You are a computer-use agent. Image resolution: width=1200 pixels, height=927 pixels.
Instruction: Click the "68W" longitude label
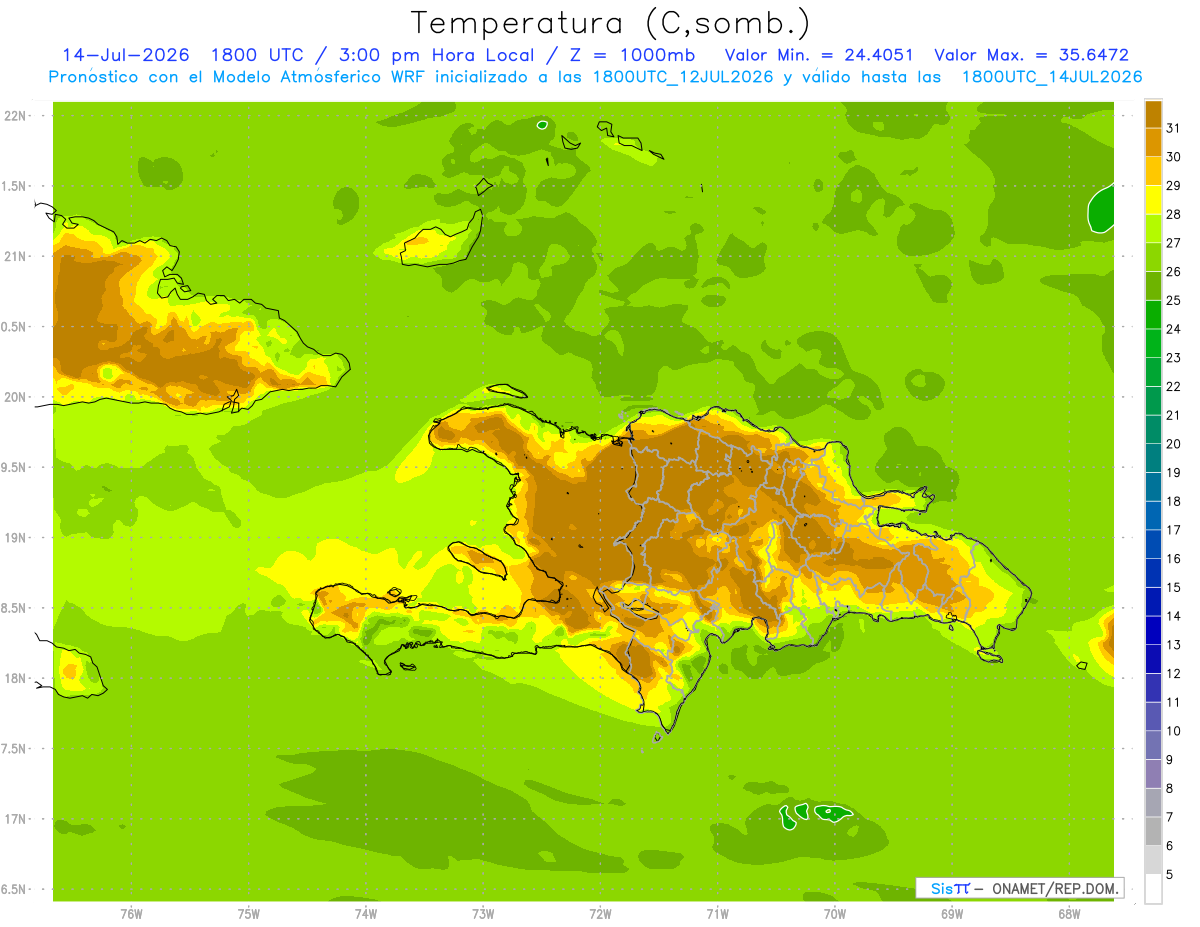1068,914
